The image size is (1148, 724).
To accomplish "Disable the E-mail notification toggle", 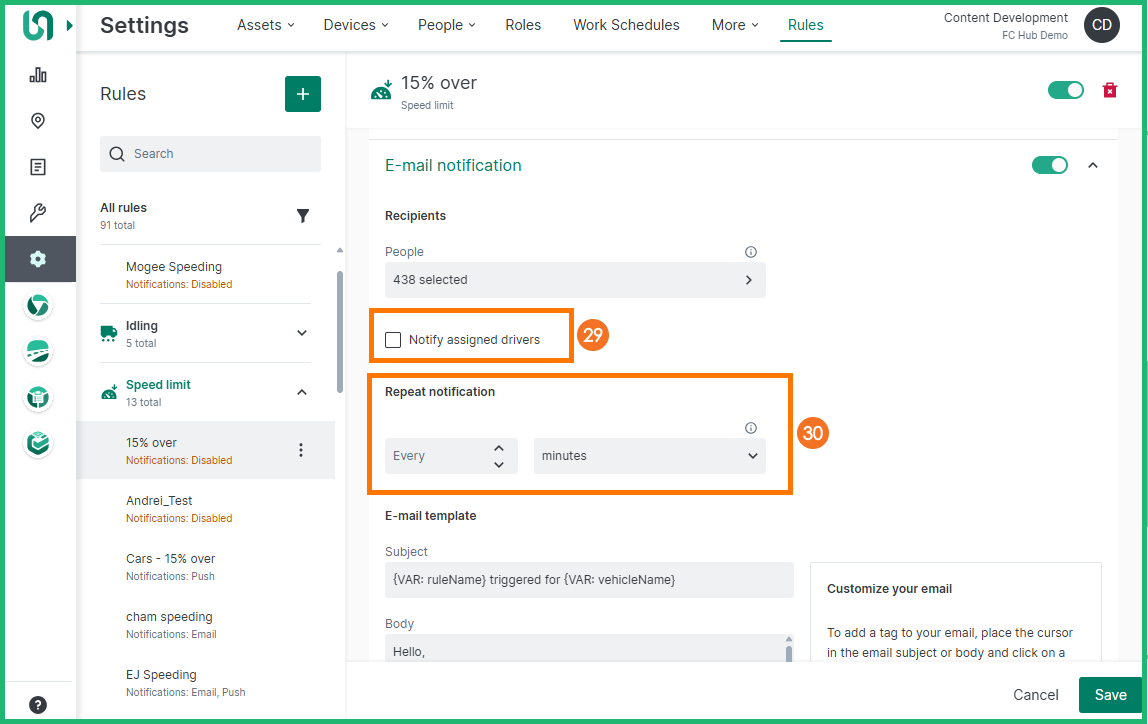I will (1049, 165).
